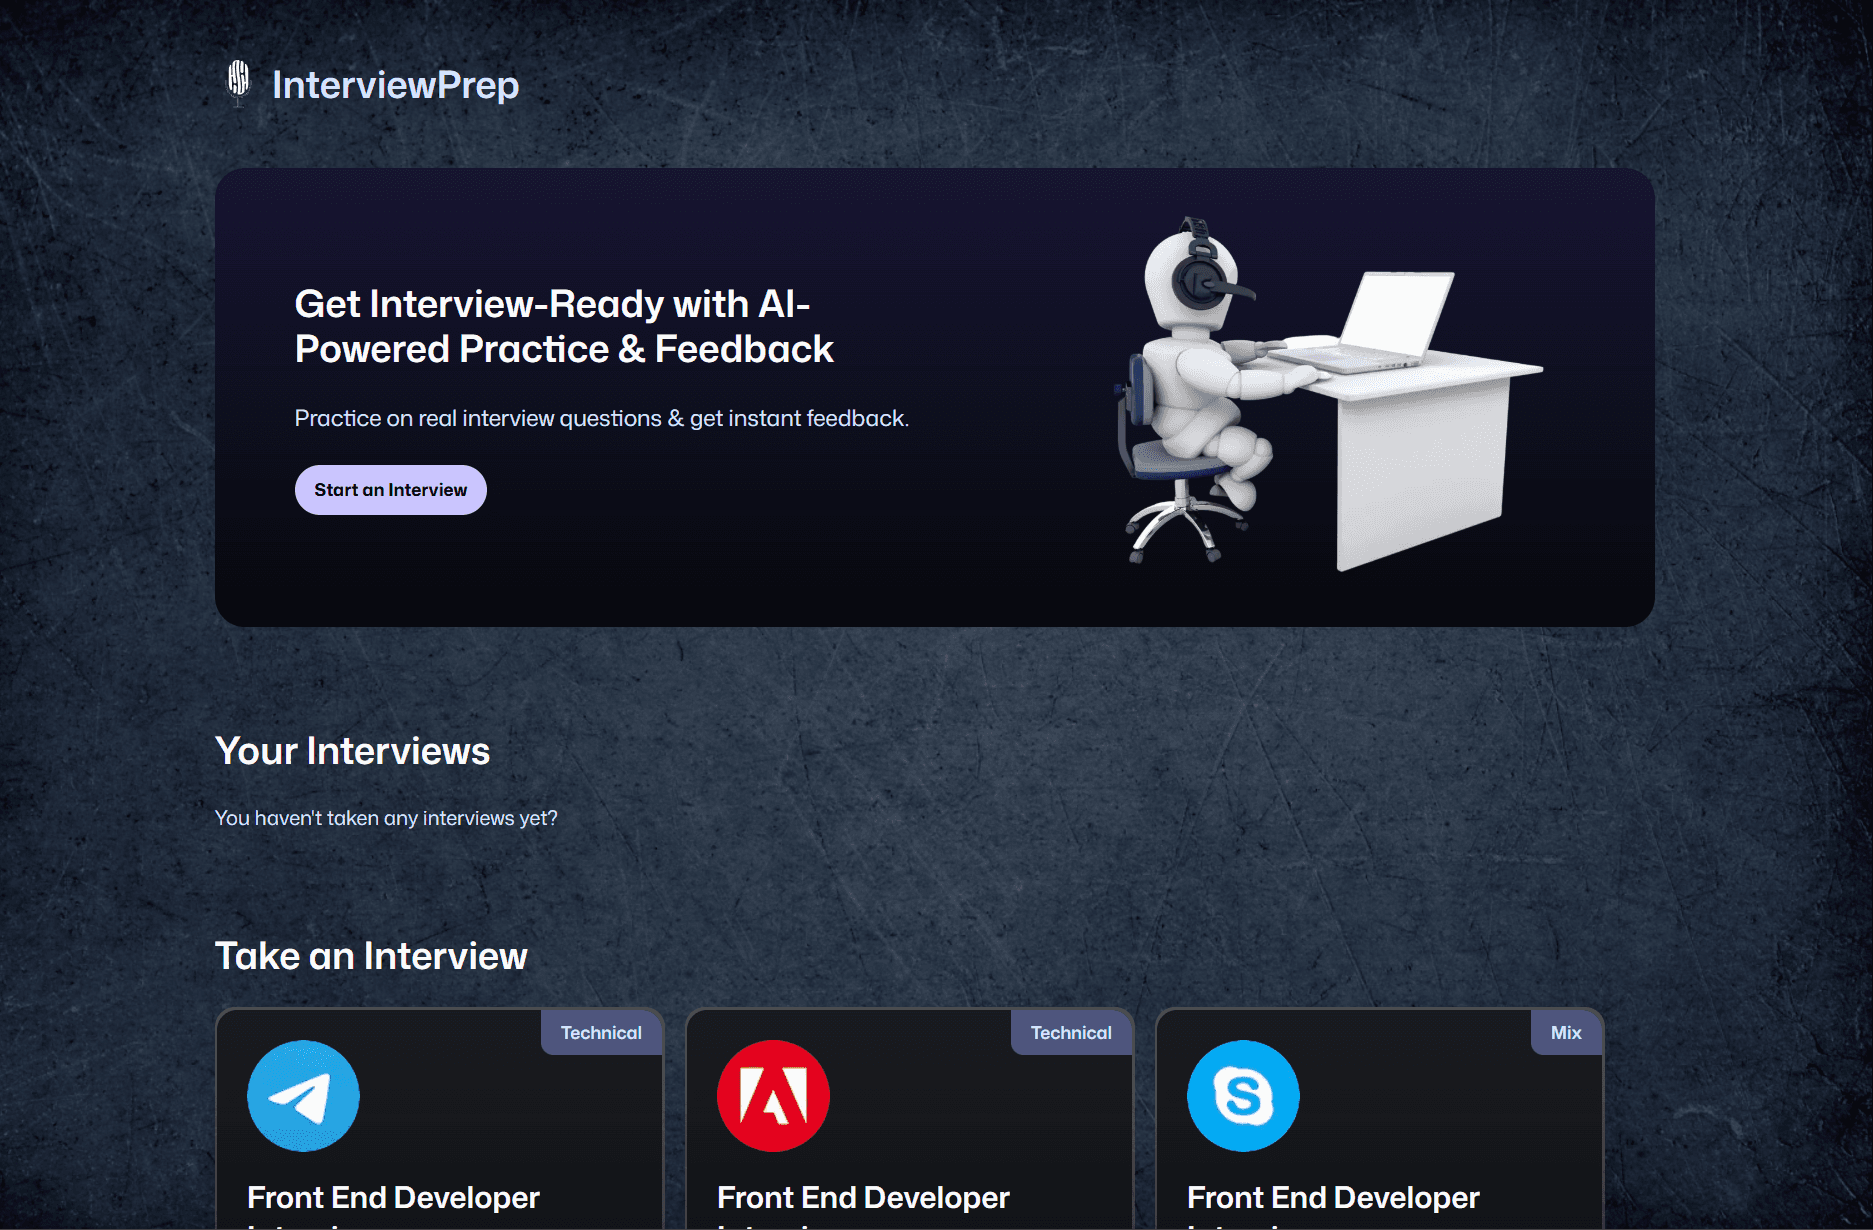The height and width of the screenshot is (1230, 1873).
Task: Select the Telegram icon on the first card
Action: coord(303,1095)
